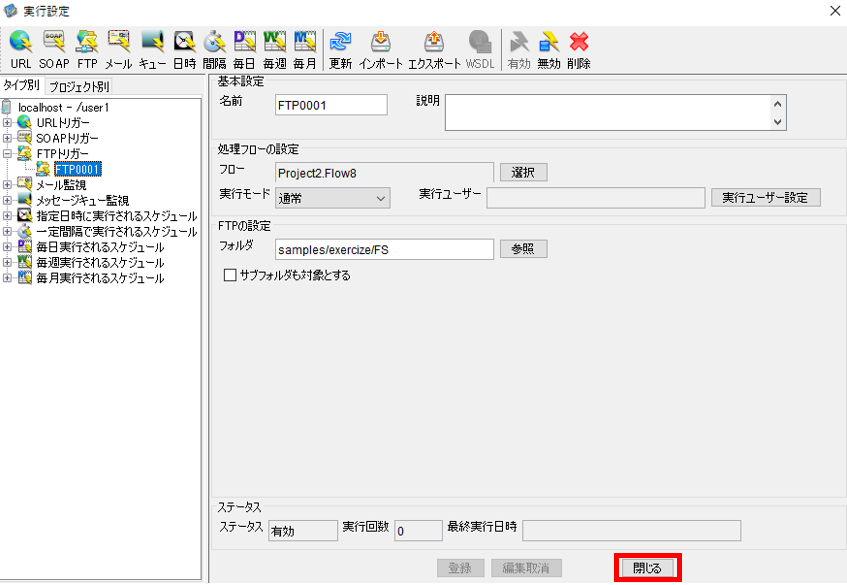The image size is (847, 585).
Task: Expand the URLトリガー tree branch
Action: click(x=7, y=123)
